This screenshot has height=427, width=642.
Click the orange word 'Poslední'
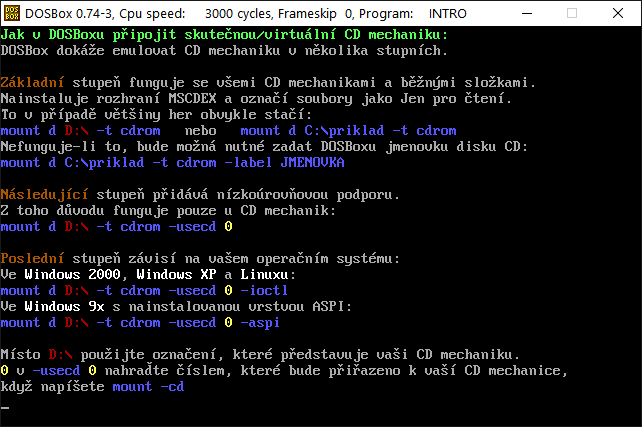(32, 258)
